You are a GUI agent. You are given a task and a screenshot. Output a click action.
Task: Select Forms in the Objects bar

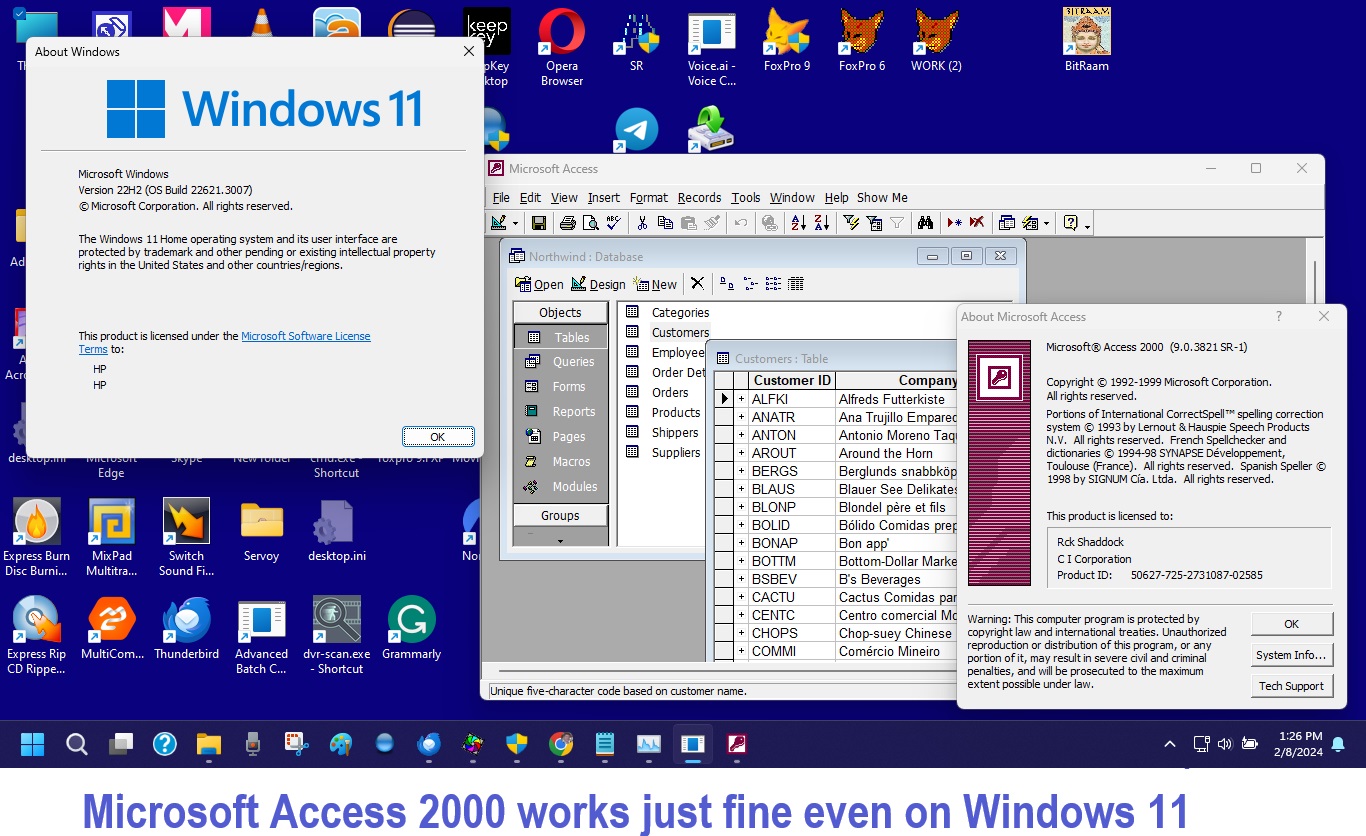pos(560,387)
